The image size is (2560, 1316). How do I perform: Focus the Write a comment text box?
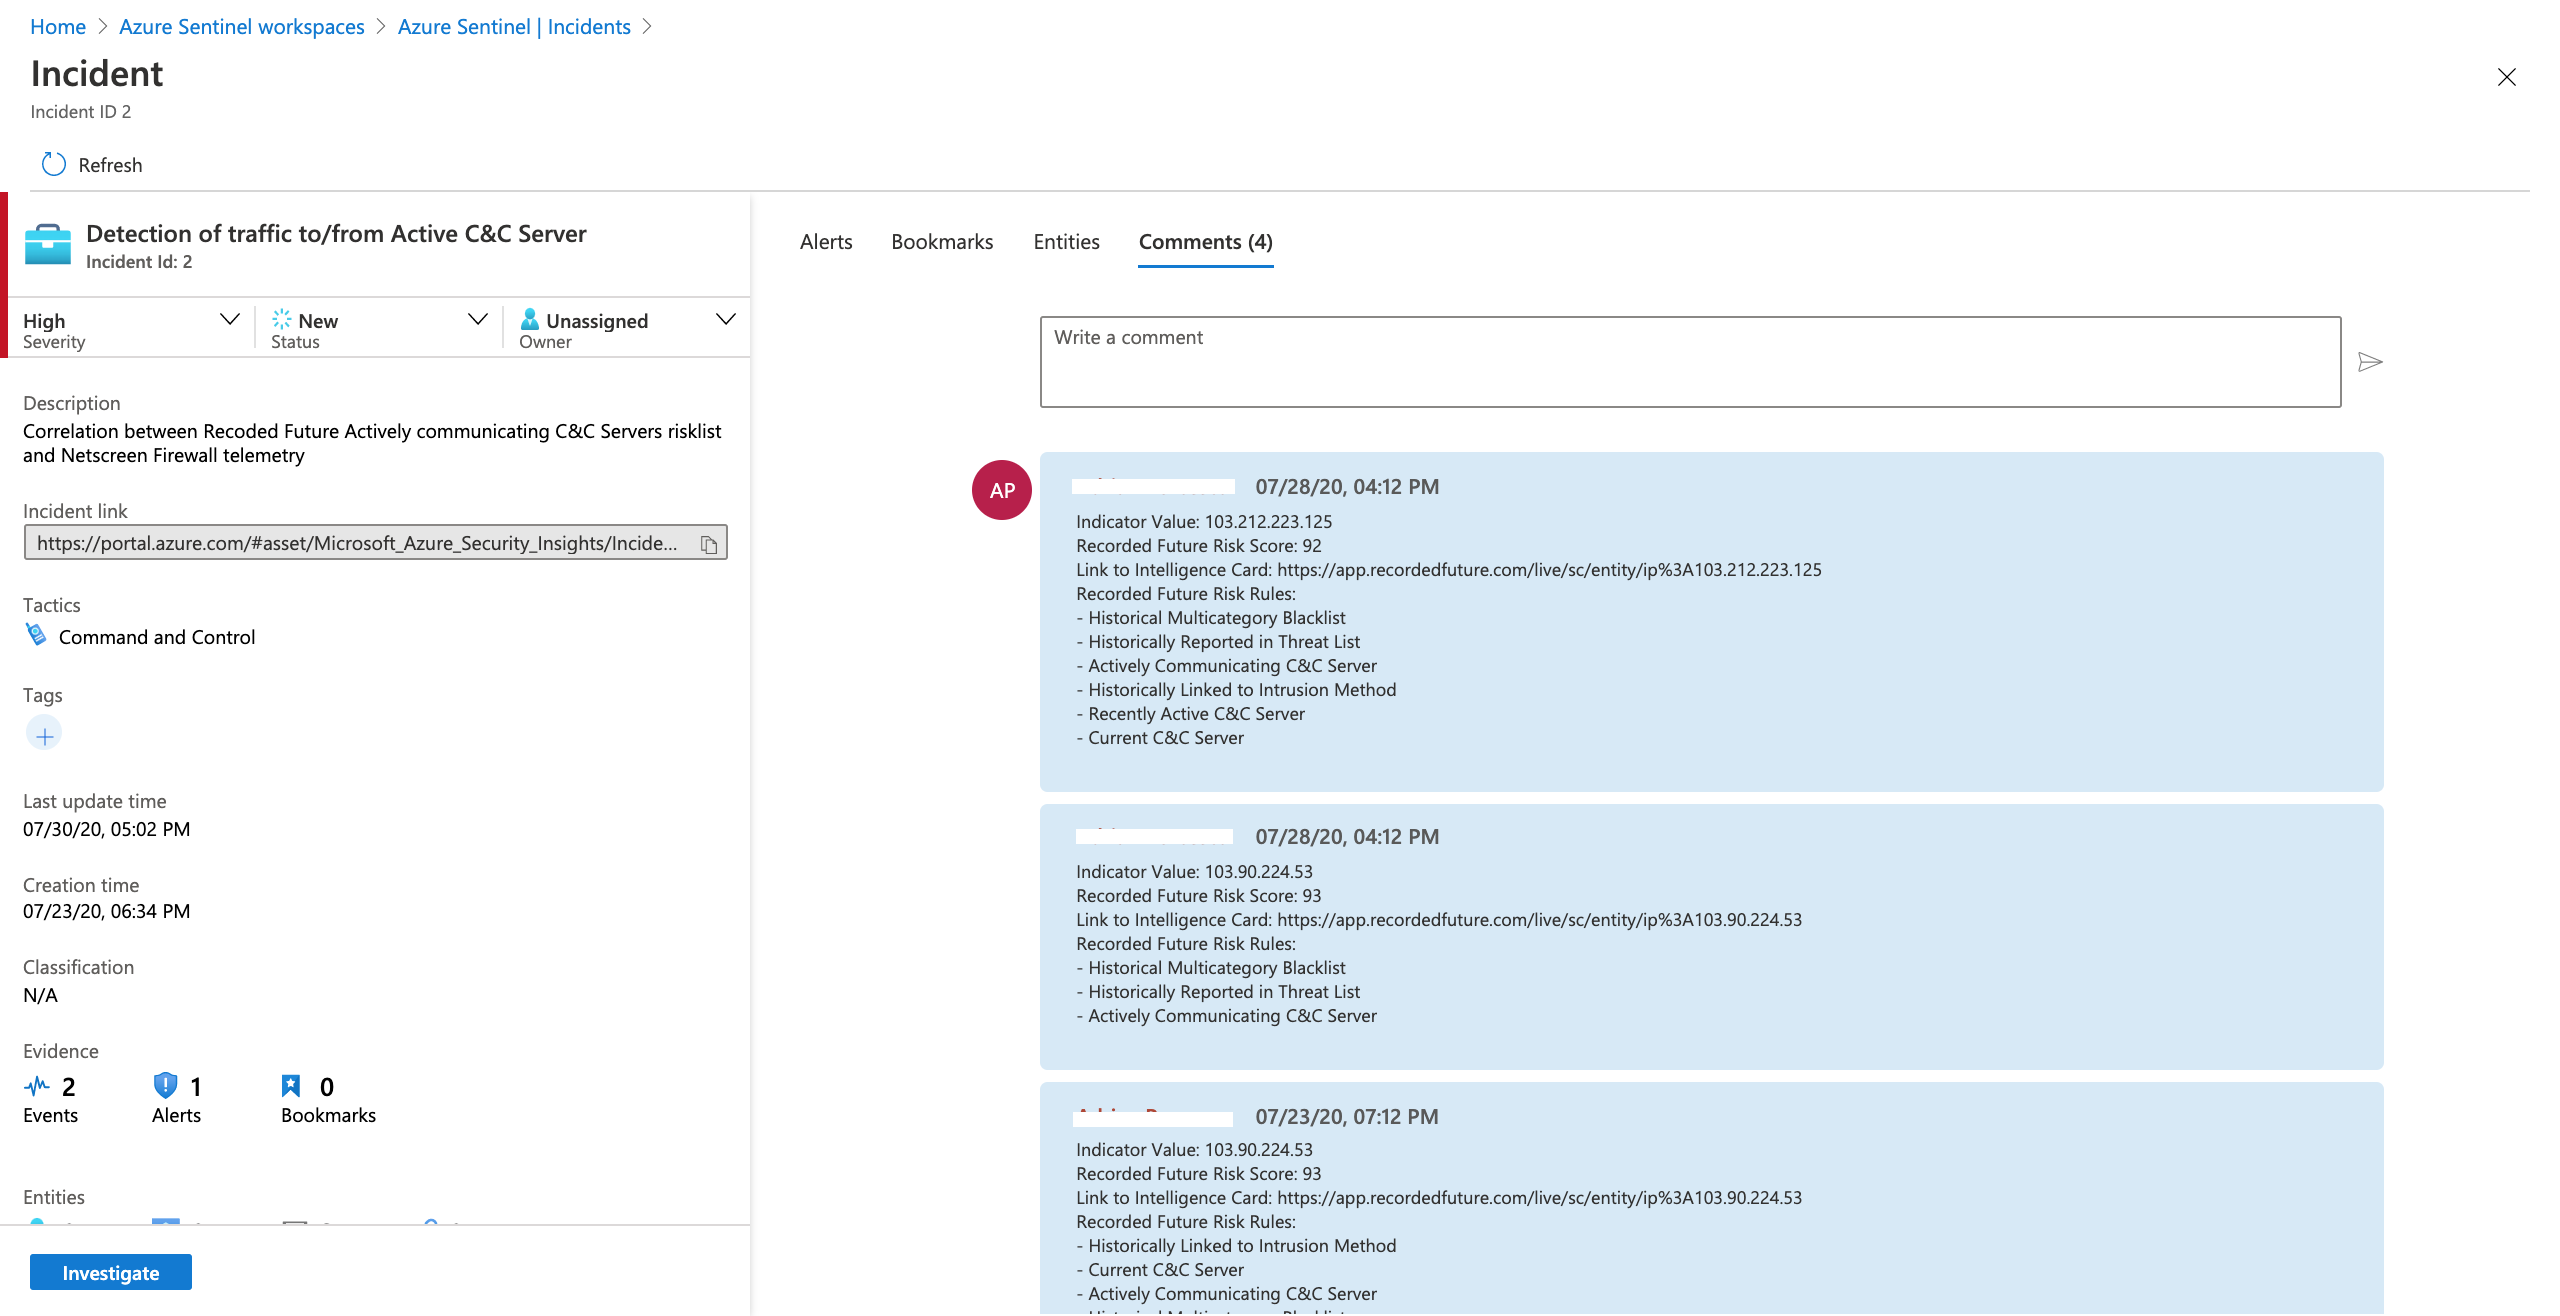coord(1690,362)
